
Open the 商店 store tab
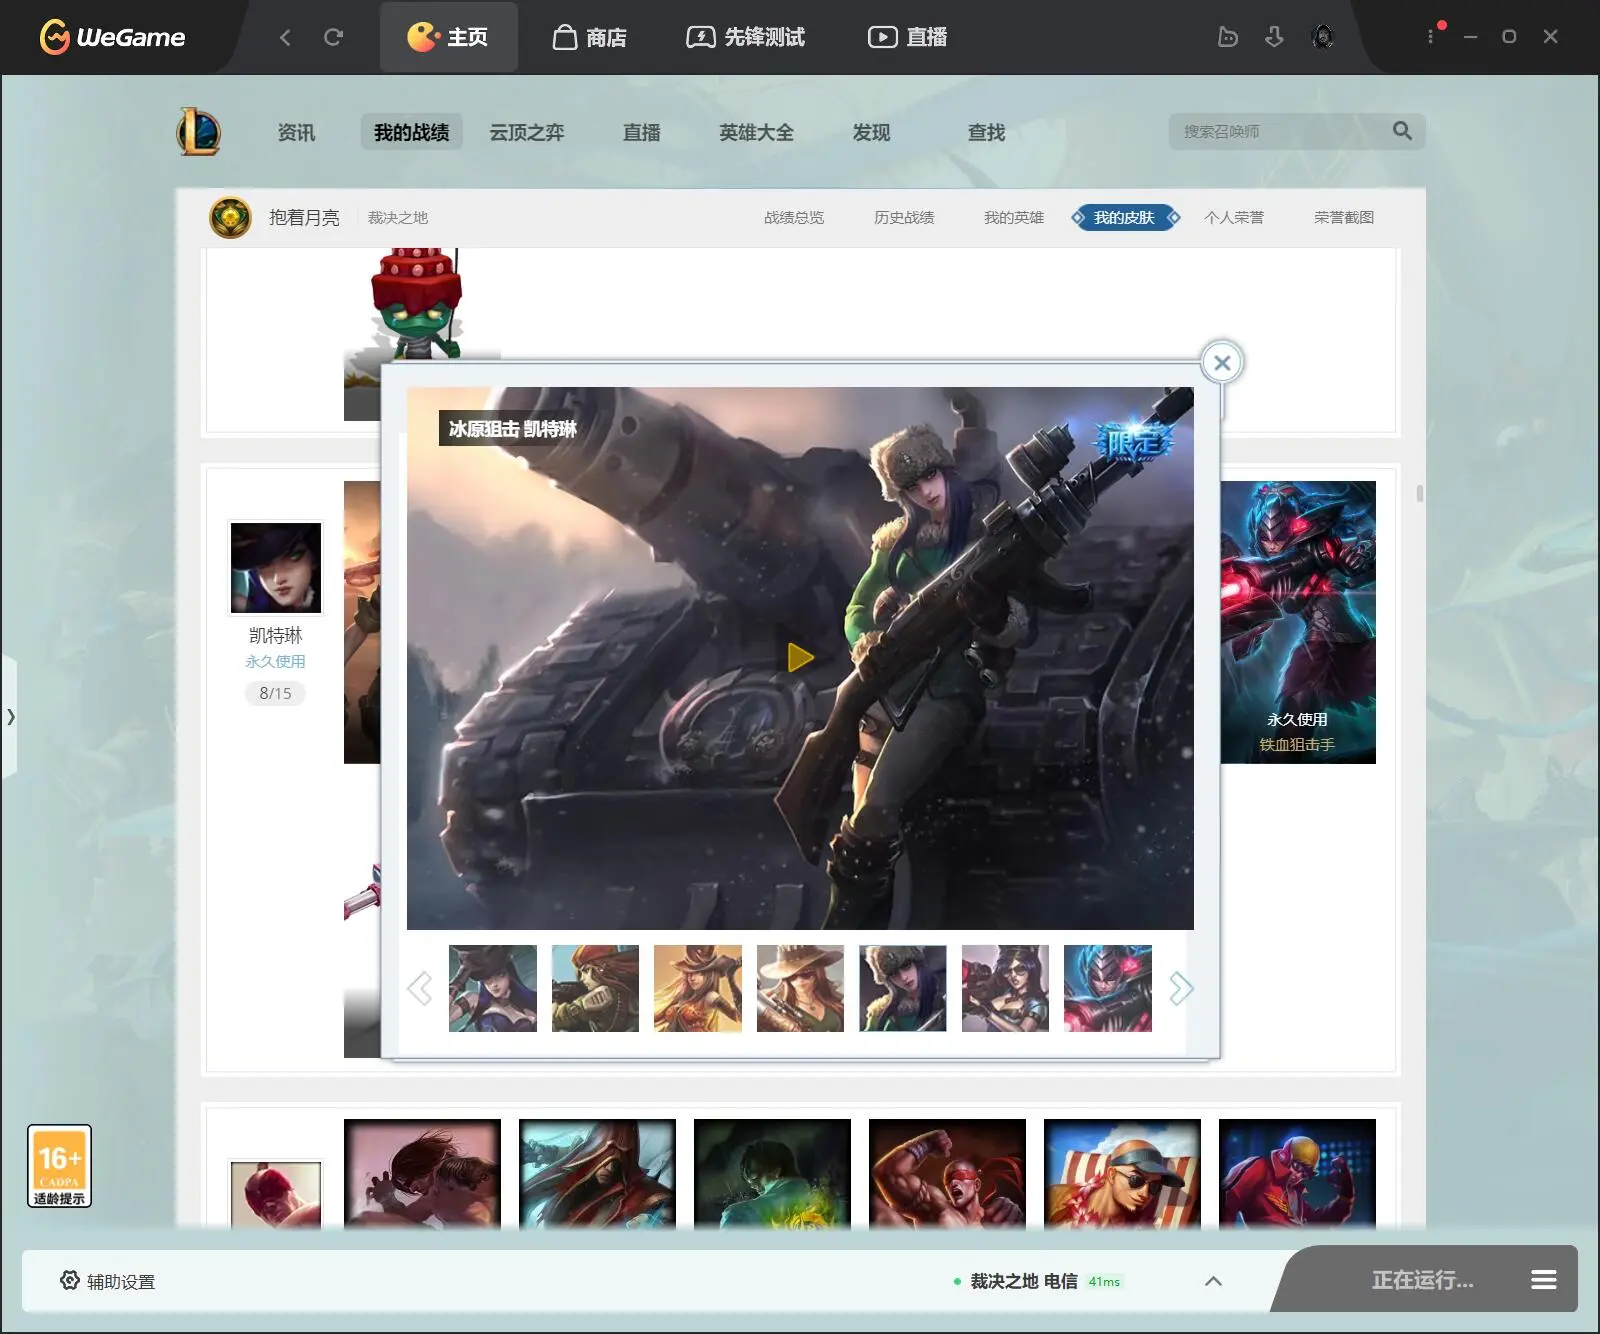coord(590,37)
